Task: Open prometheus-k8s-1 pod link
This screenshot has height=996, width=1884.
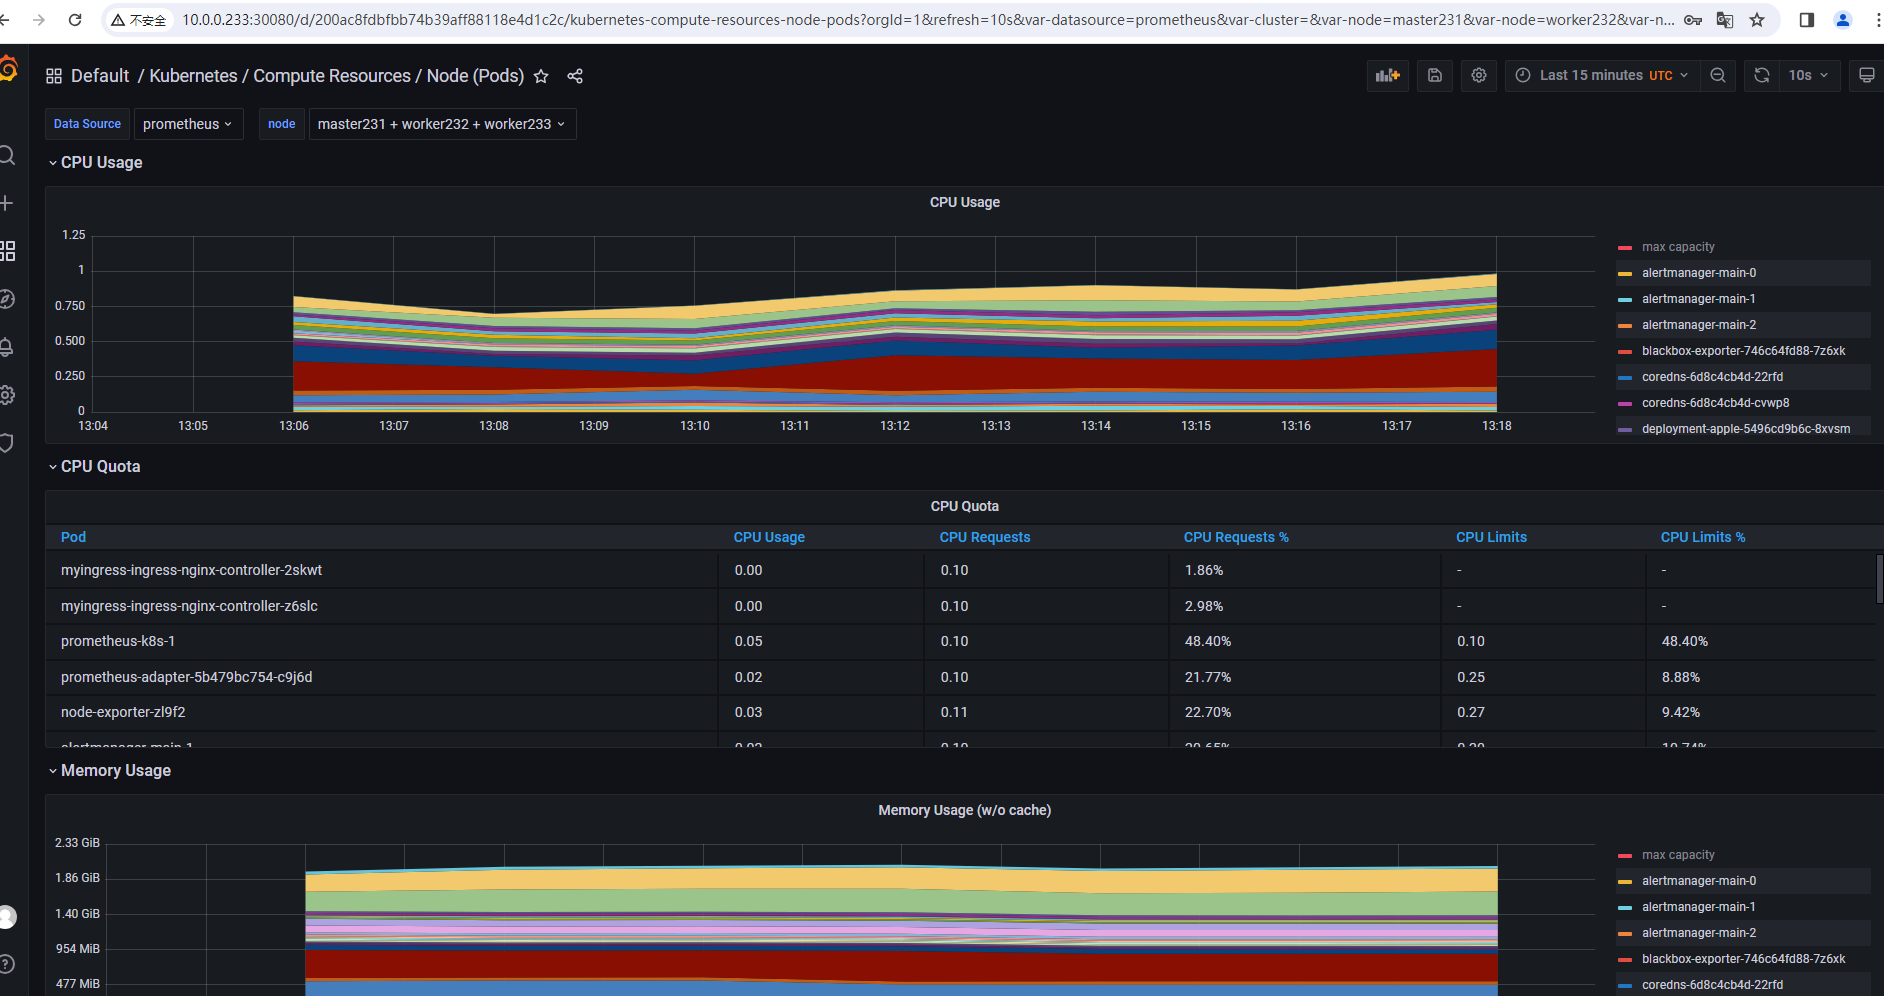Action: (x=118, y=641)
